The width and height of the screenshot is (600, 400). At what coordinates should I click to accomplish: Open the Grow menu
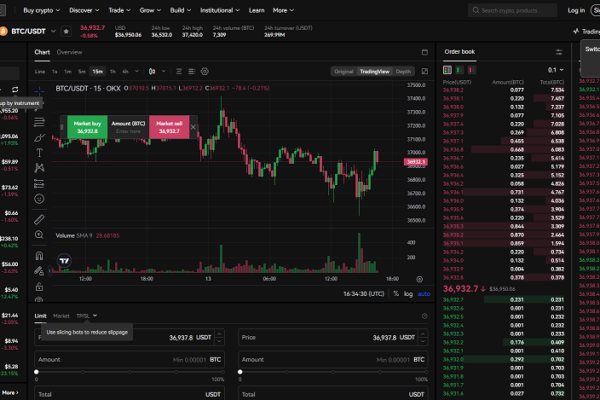click(150, 10)
